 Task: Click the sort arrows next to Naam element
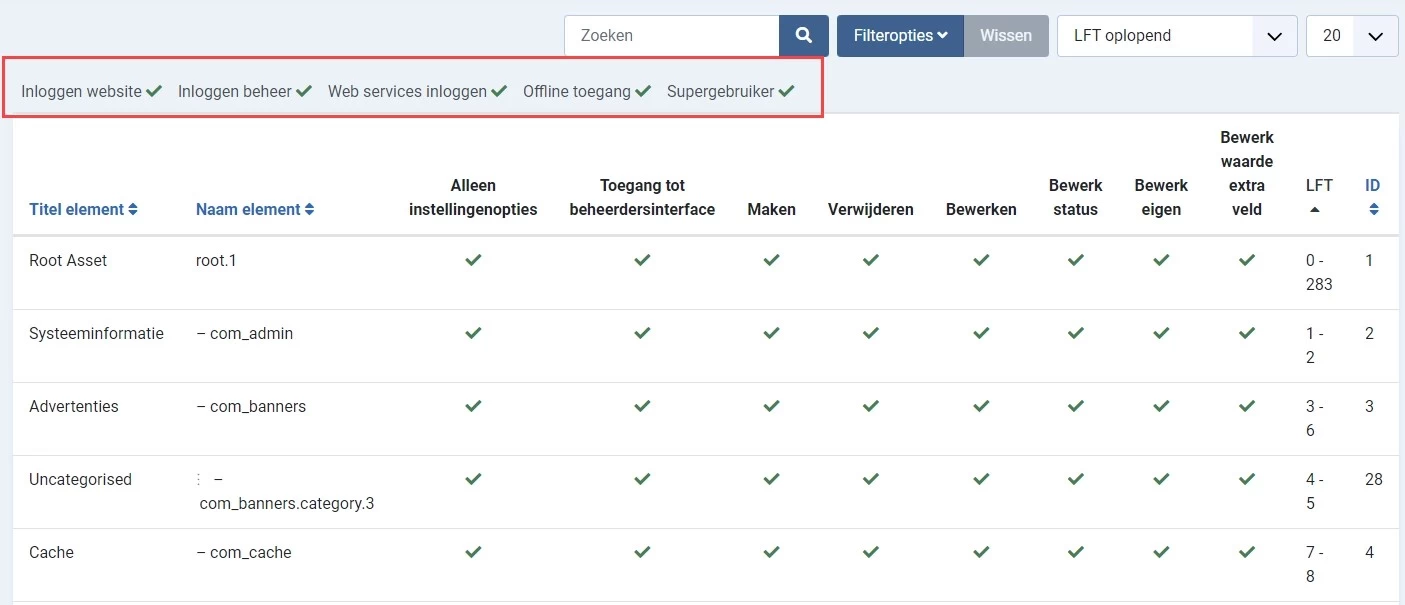tap(309, 210)
